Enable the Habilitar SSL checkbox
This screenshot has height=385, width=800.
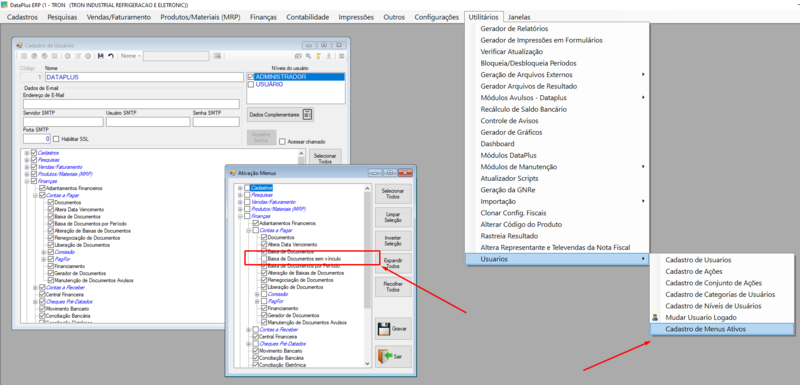(57, 139)
